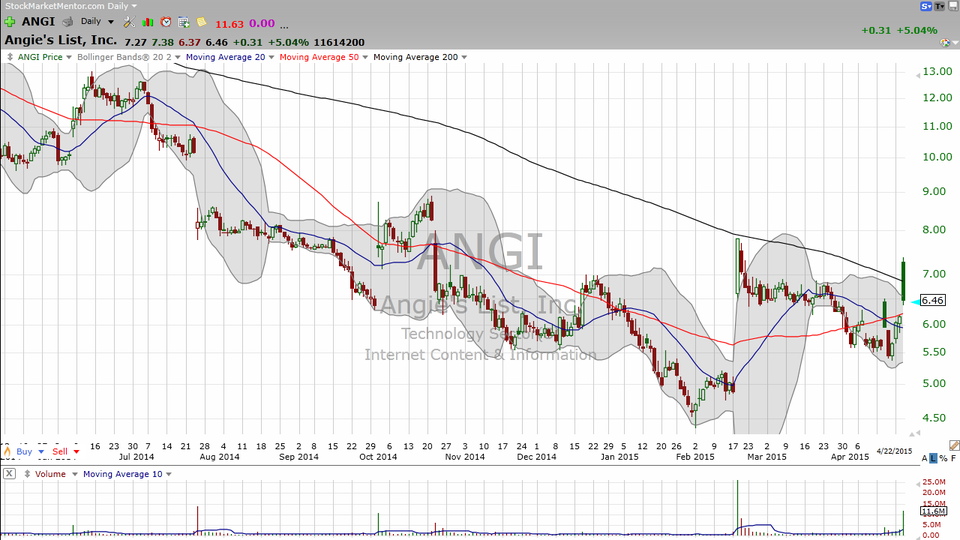Image resolution: width=960 pixels, height=540 pixels.
Task: Open the T dropdown button at top right
Action: 940,6
